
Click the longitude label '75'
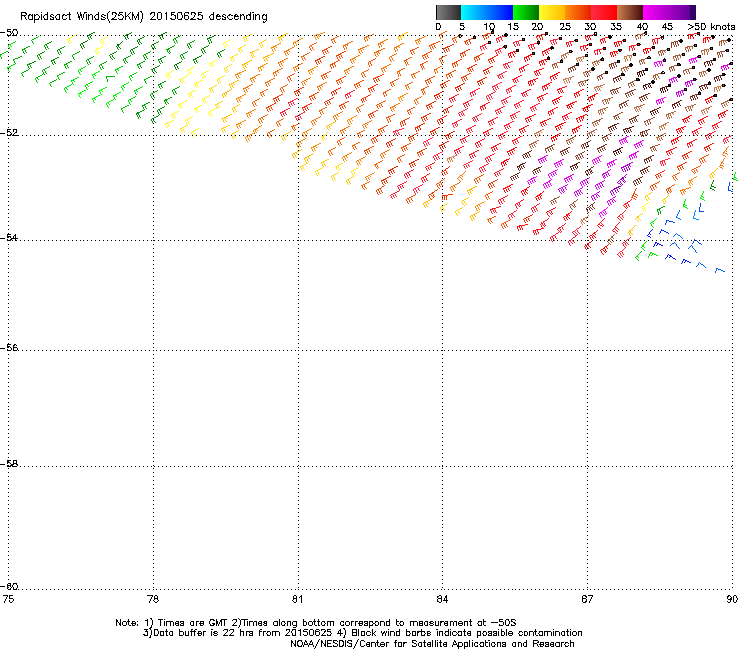8,599
